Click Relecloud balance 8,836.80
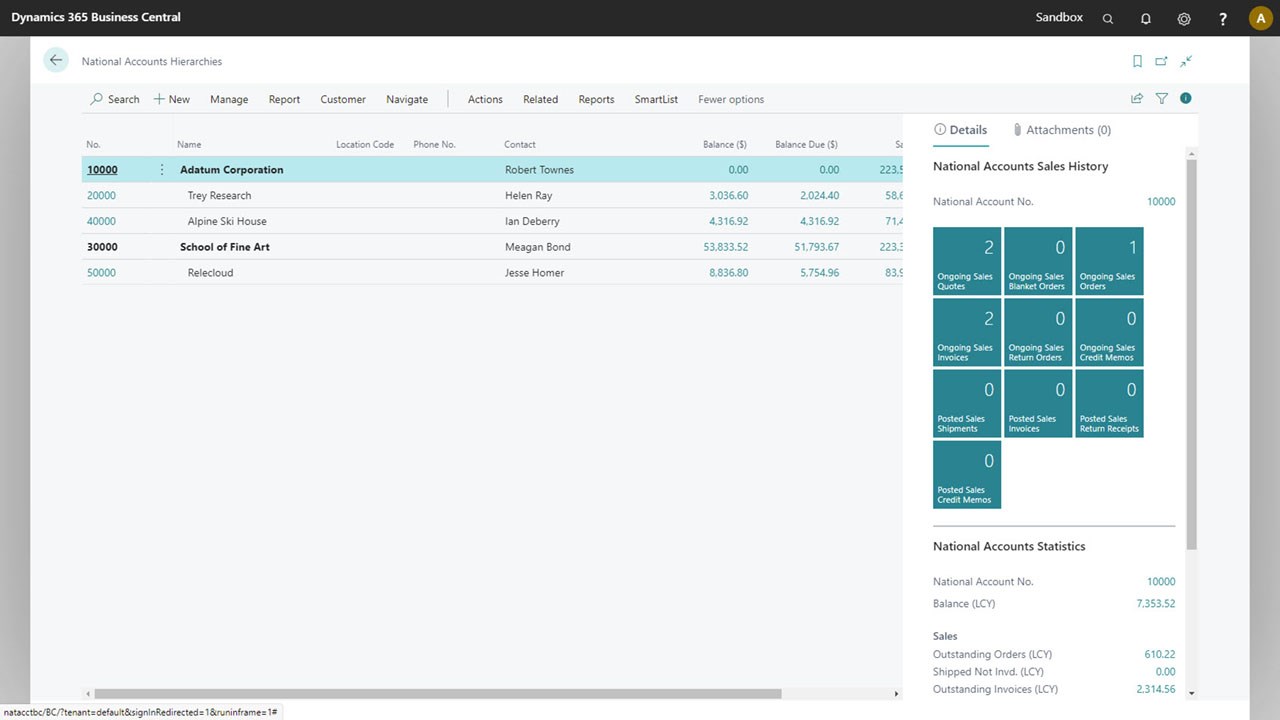This screenshot has width=1280, height=720. point(728,273)
